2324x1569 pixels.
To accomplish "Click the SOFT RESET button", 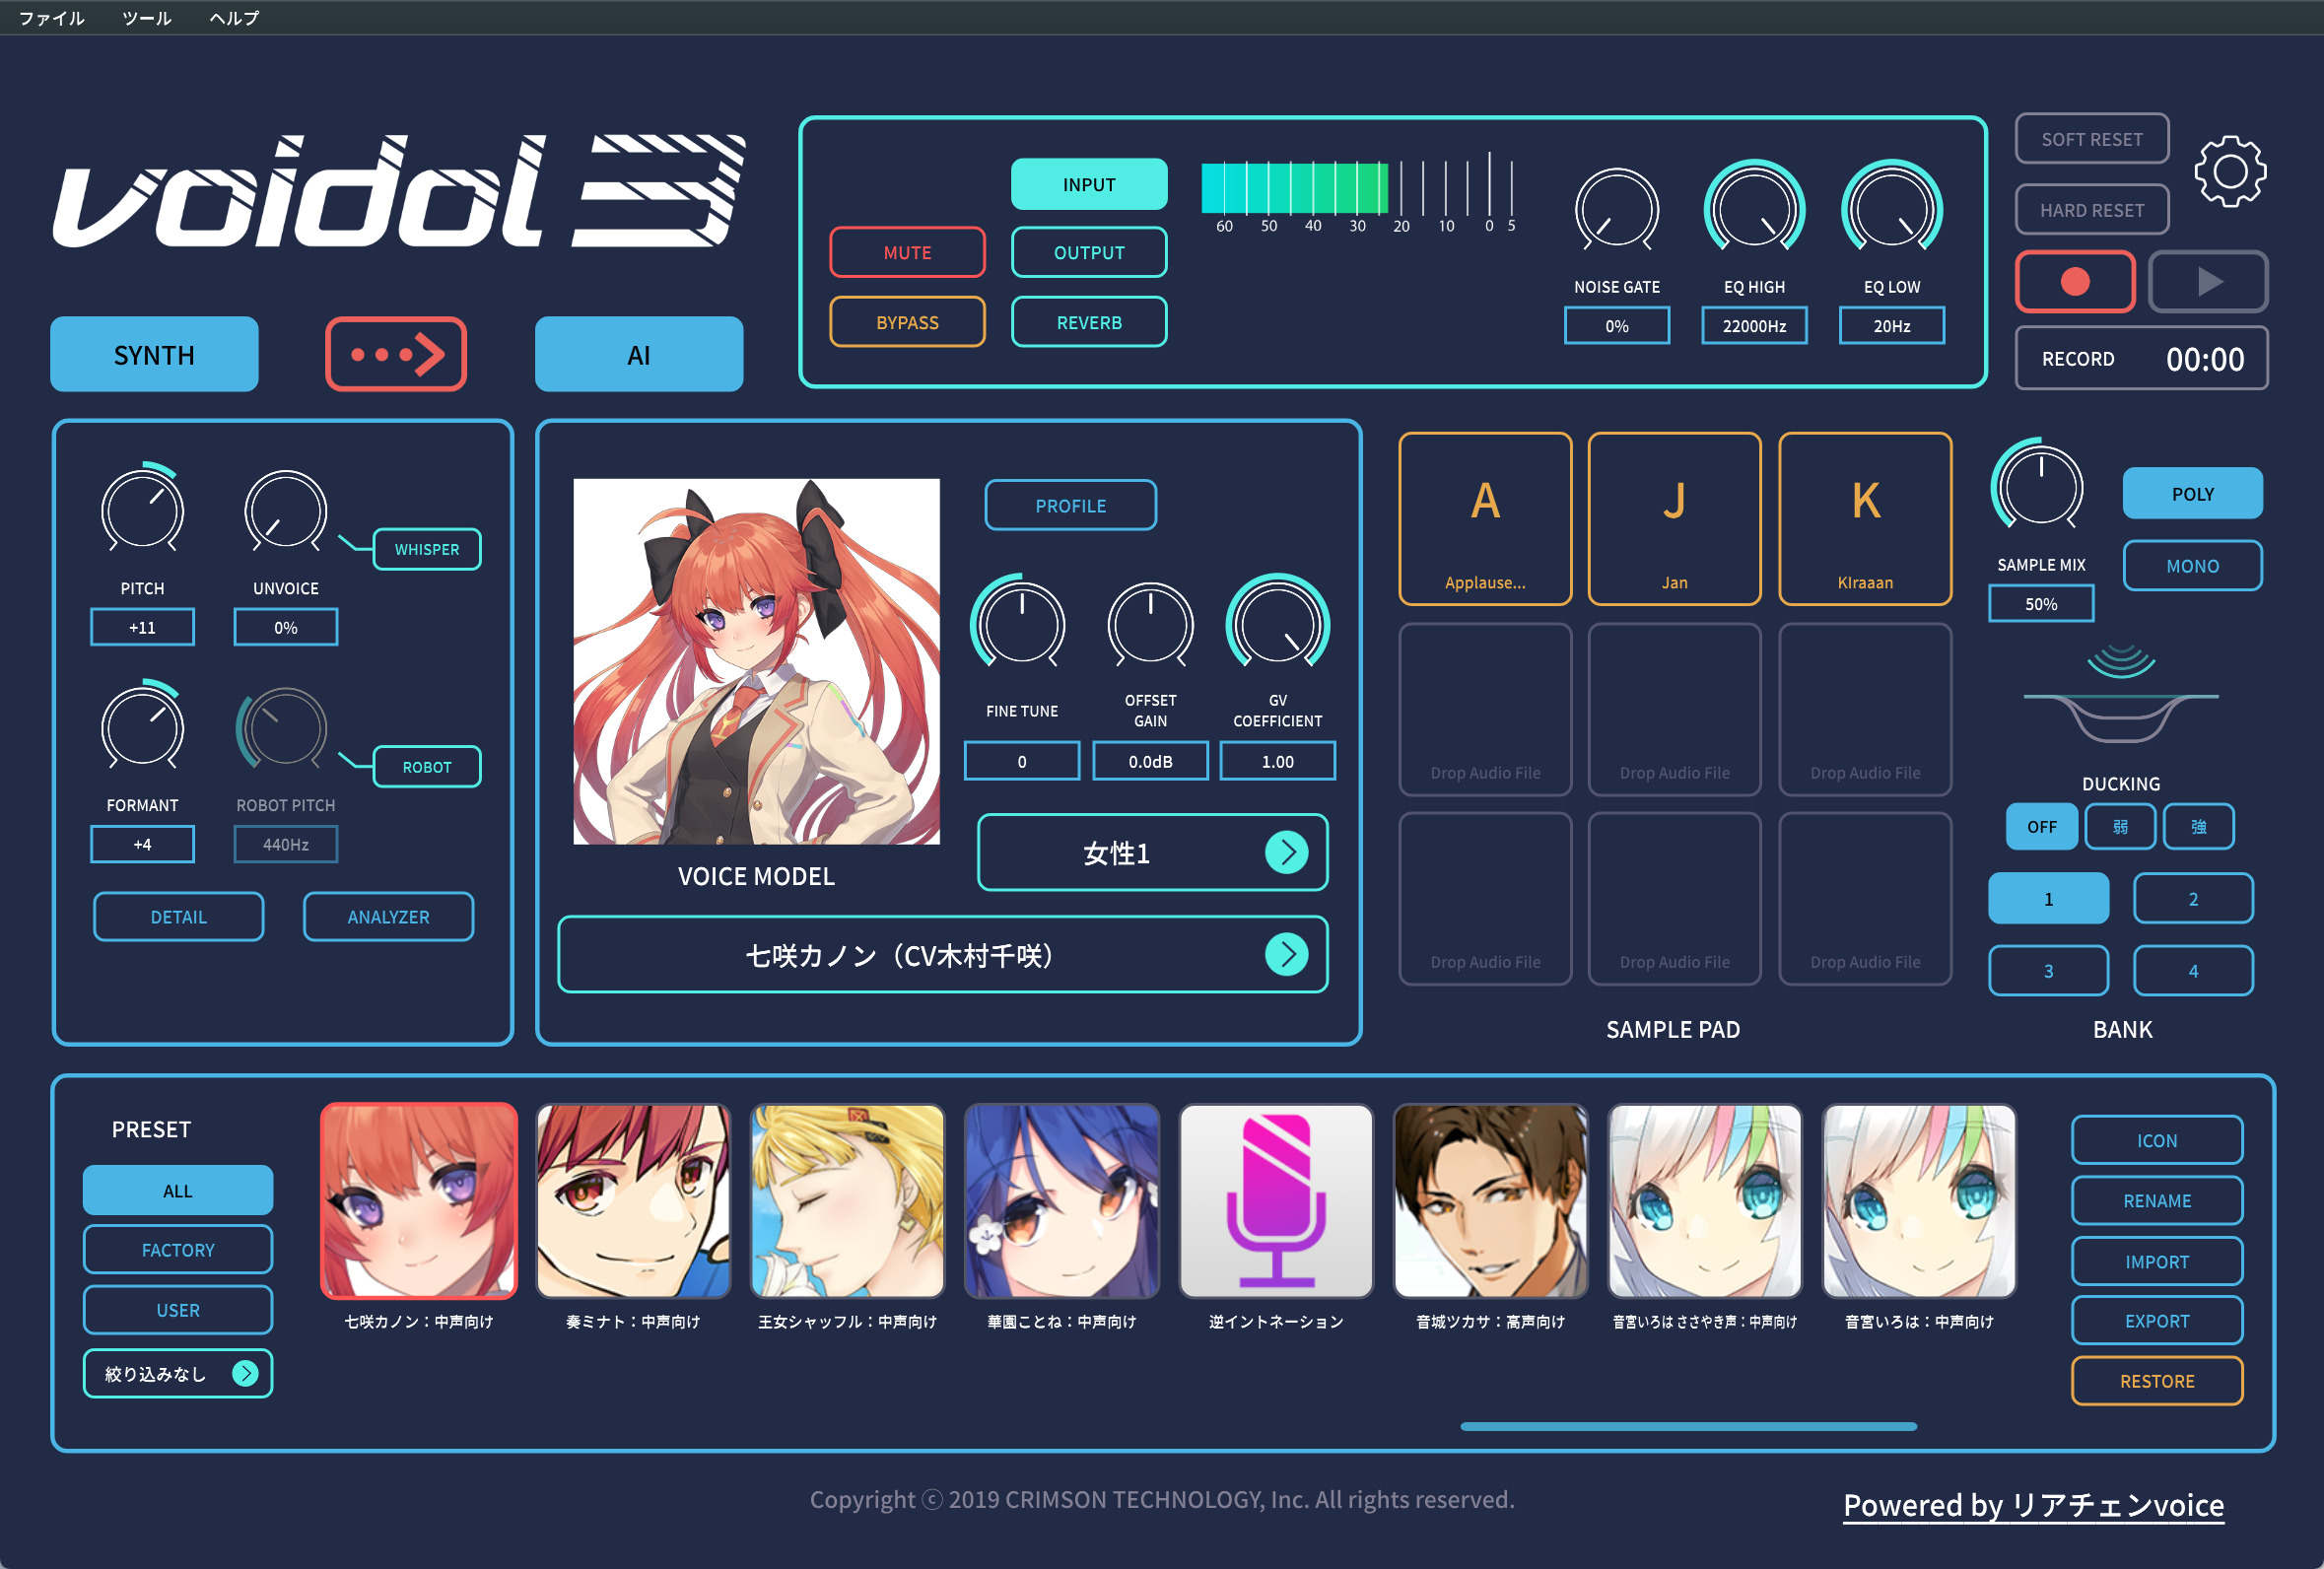I will 2092,139.
